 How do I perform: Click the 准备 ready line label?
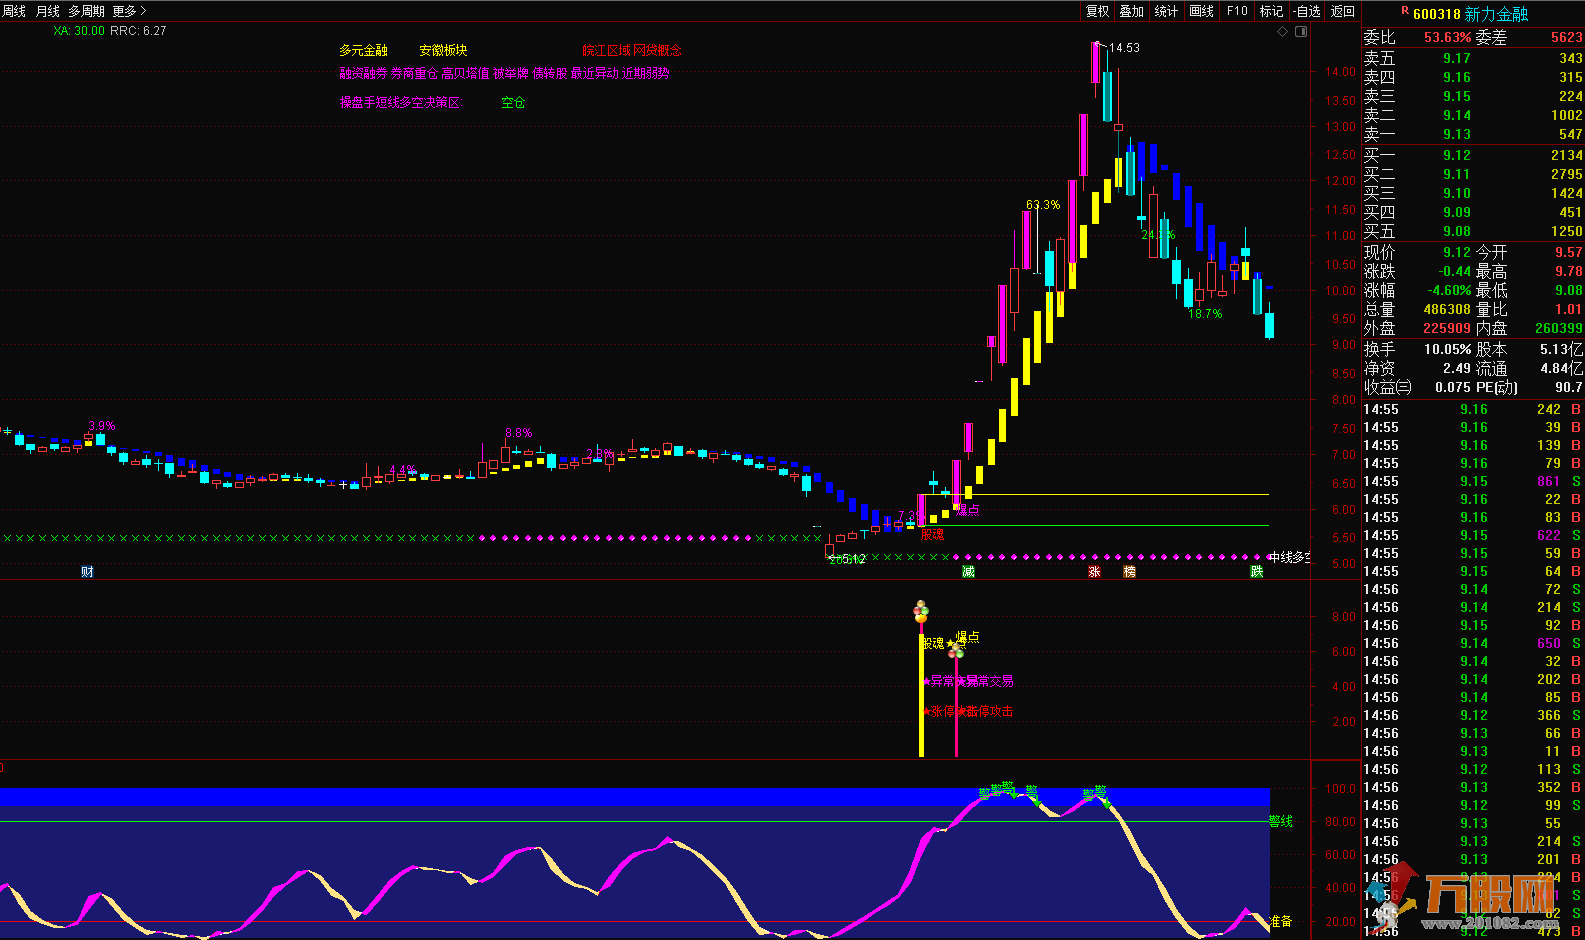[1281, 921]
